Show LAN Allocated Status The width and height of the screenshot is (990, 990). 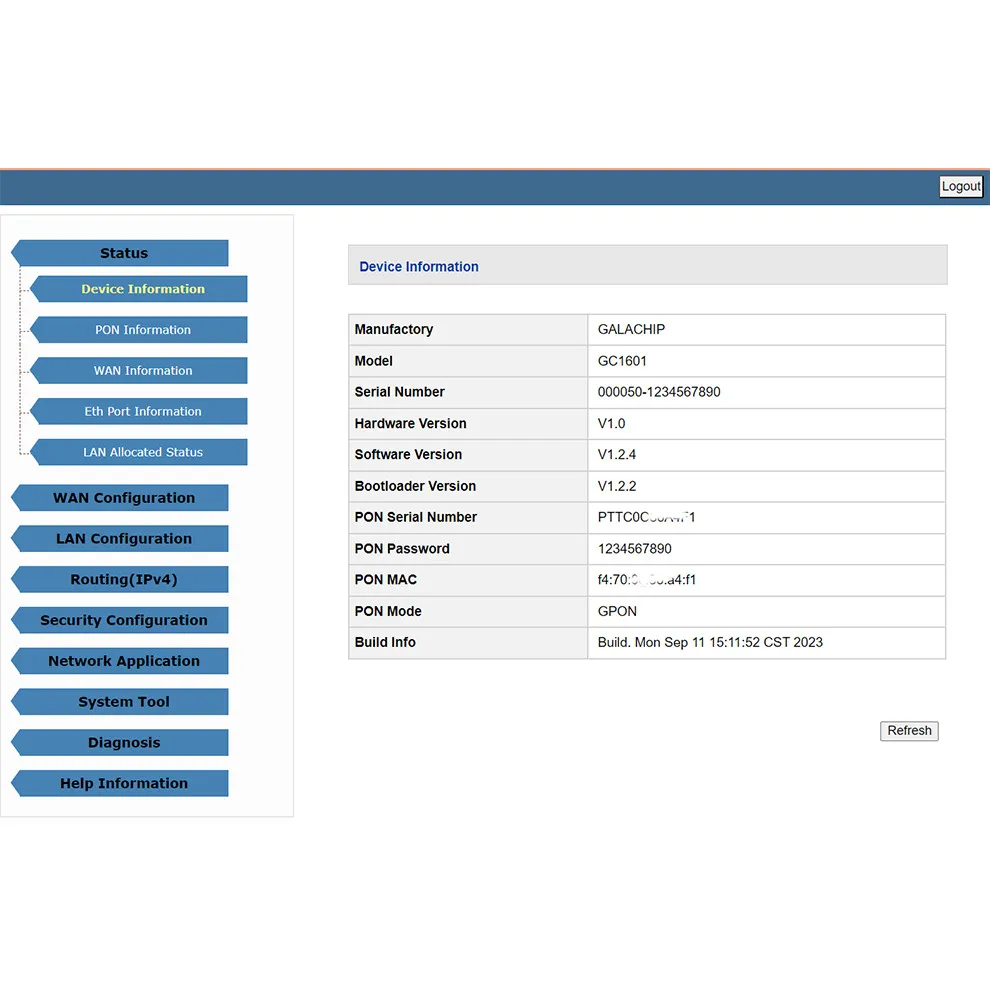pos(142,452)
